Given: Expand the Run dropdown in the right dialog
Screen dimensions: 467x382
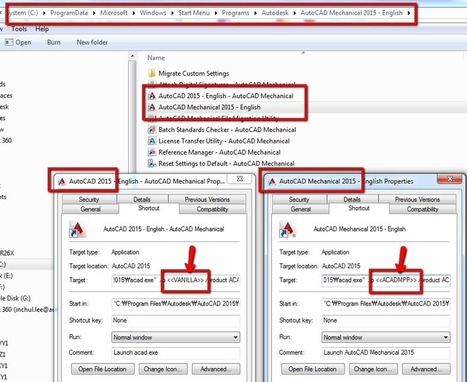Looking at the screenshot, I should tap(446, 337).
